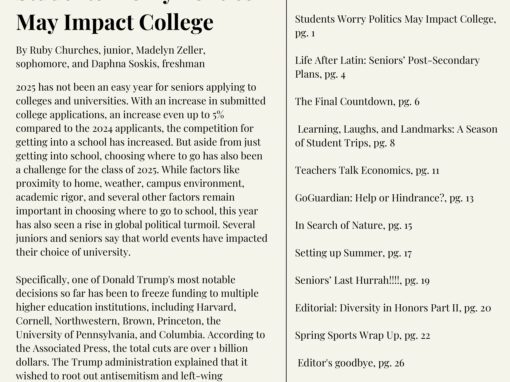Select Learning, Laughs, and Landmarks entry
This screenshot has width=510, height=382.
pos(396,136)
